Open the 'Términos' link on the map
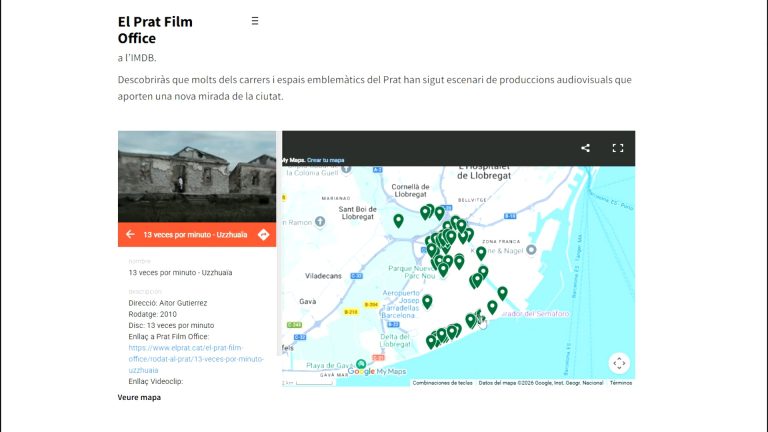 tap(621, 383)
